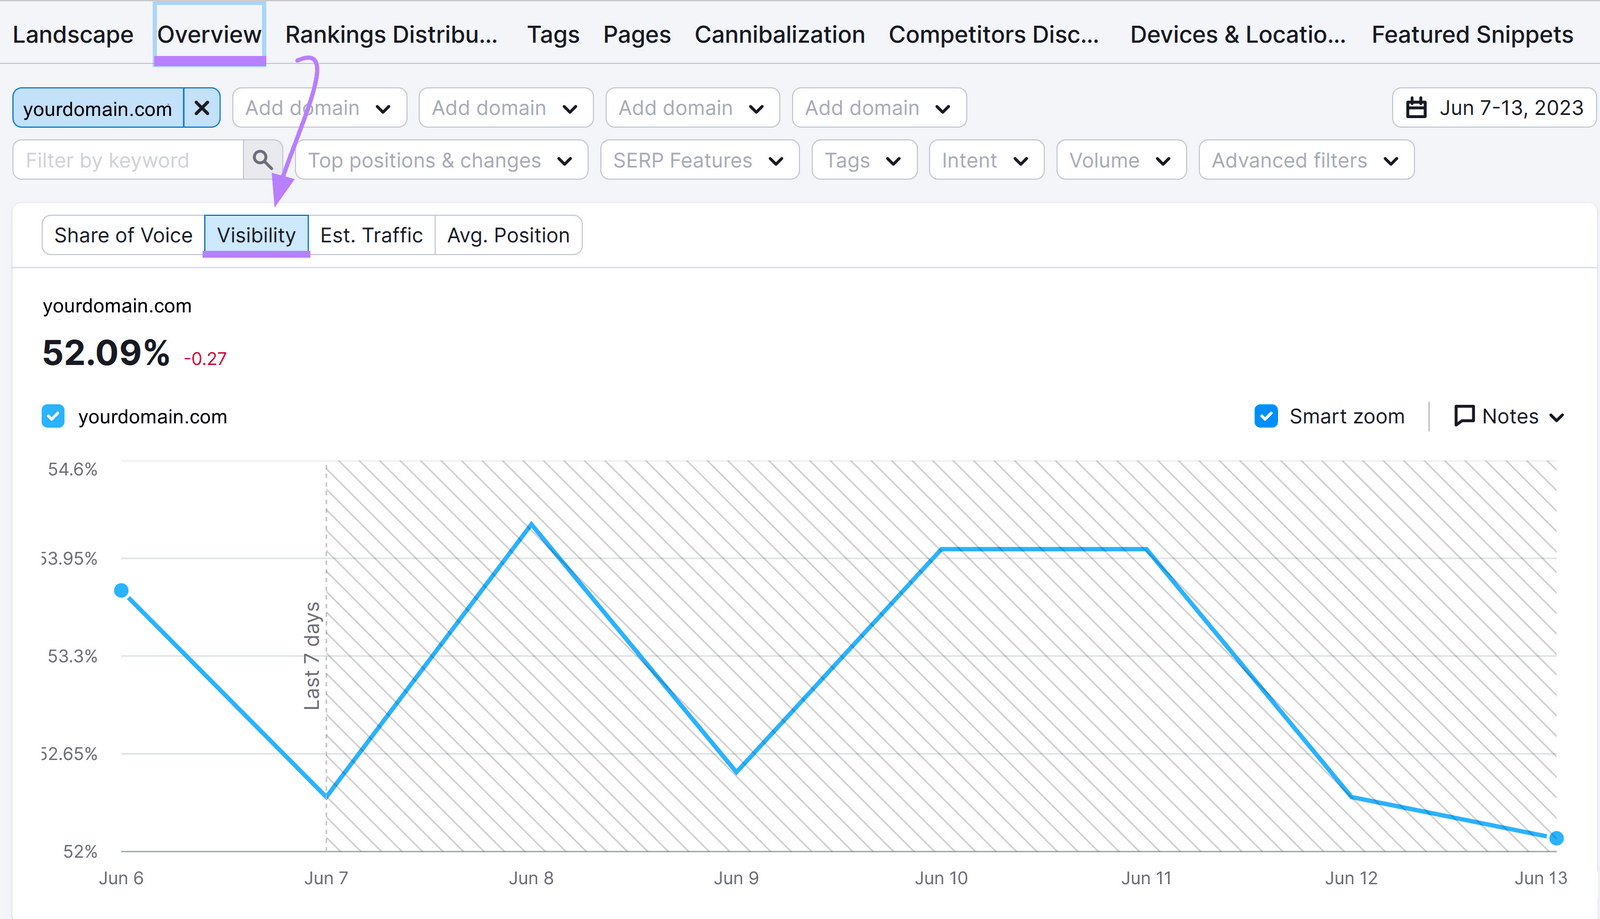
Task: Open the Intent filter dropdown
Action: (x=985, y=159)
